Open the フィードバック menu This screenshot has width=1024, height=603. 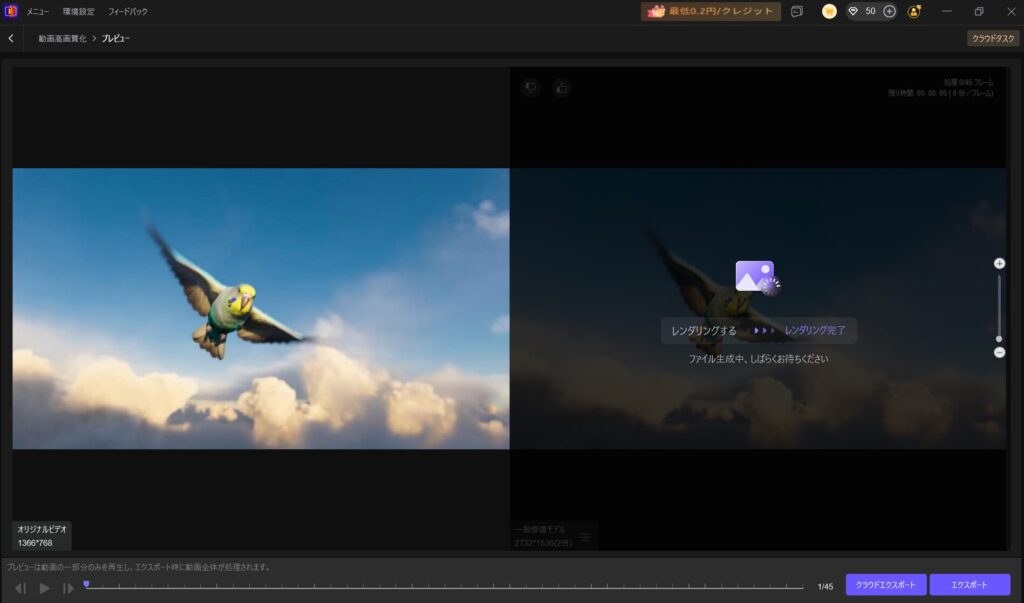127,12
